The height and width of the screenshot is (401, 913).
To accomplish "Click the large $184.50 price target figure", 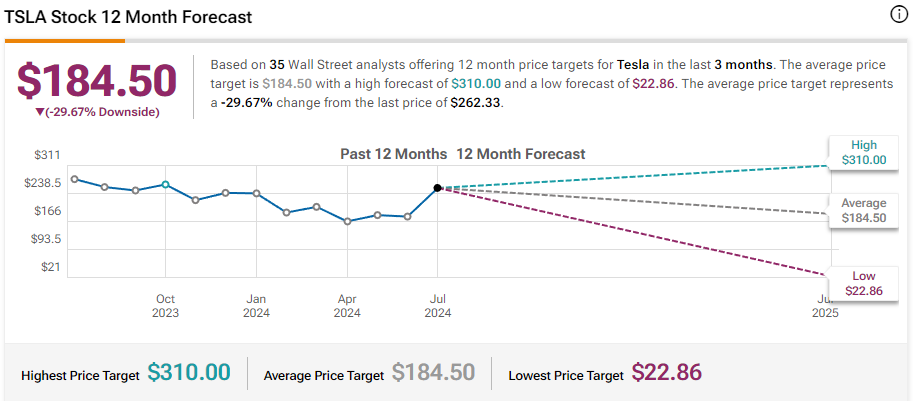I will click(97, 81).
